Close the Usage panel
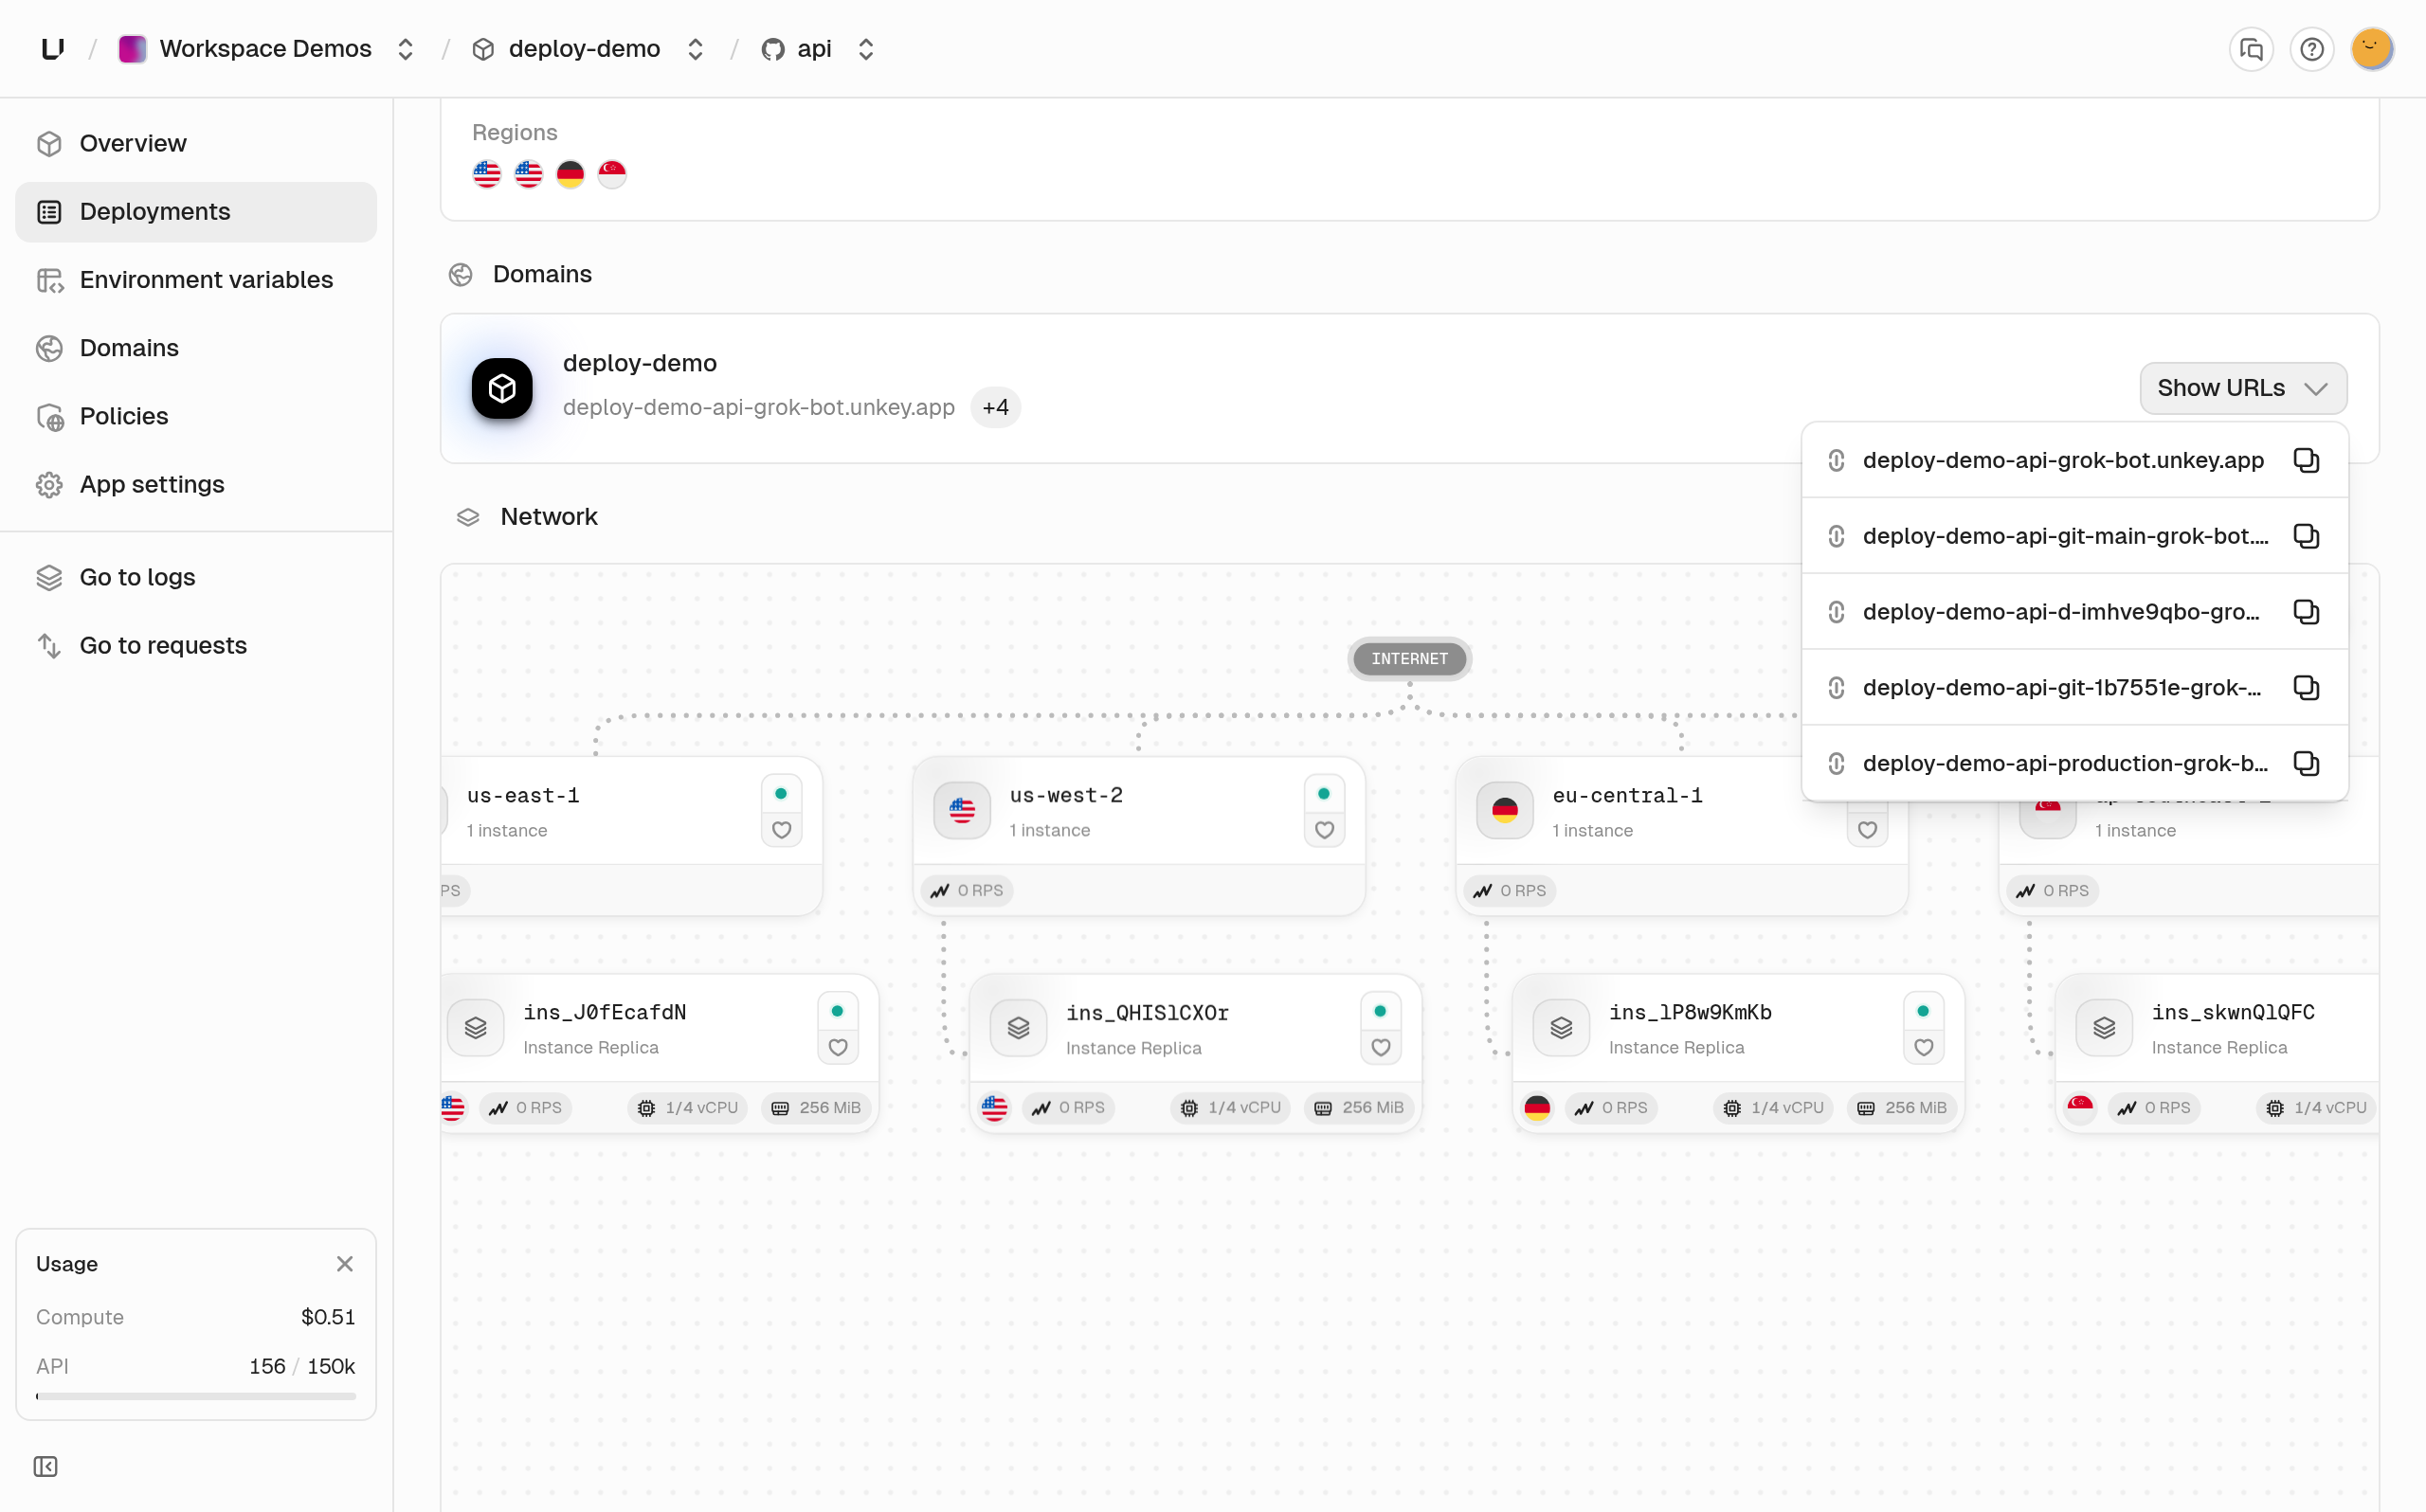The height and width of the screenshot is (1512, 2426). 345,1264
